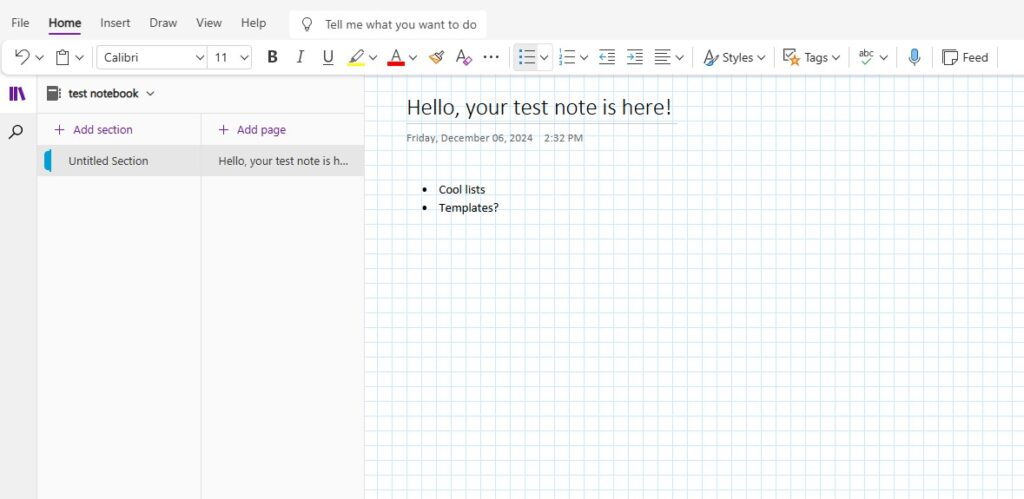Open the Help tab
The width and height of the screenshot is (1024, 499).
click(x=253, y=23)
